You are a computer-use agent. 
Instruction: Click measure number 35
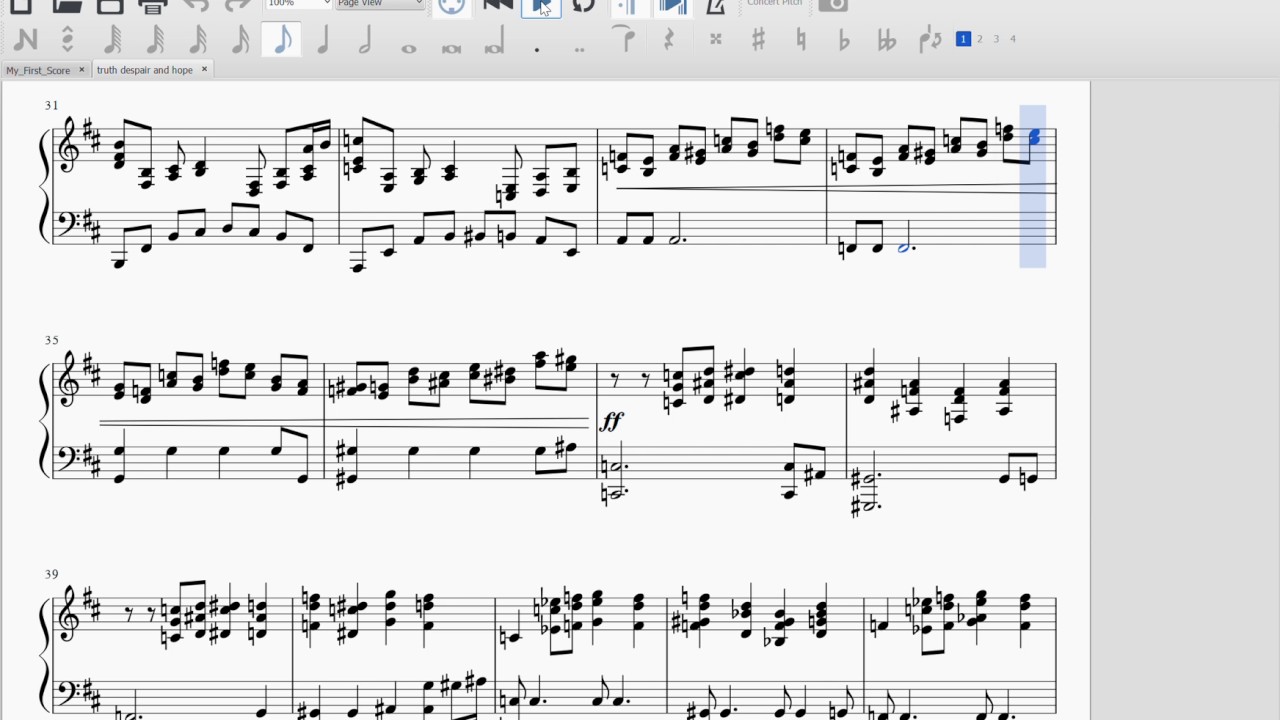tap(51, 340)
